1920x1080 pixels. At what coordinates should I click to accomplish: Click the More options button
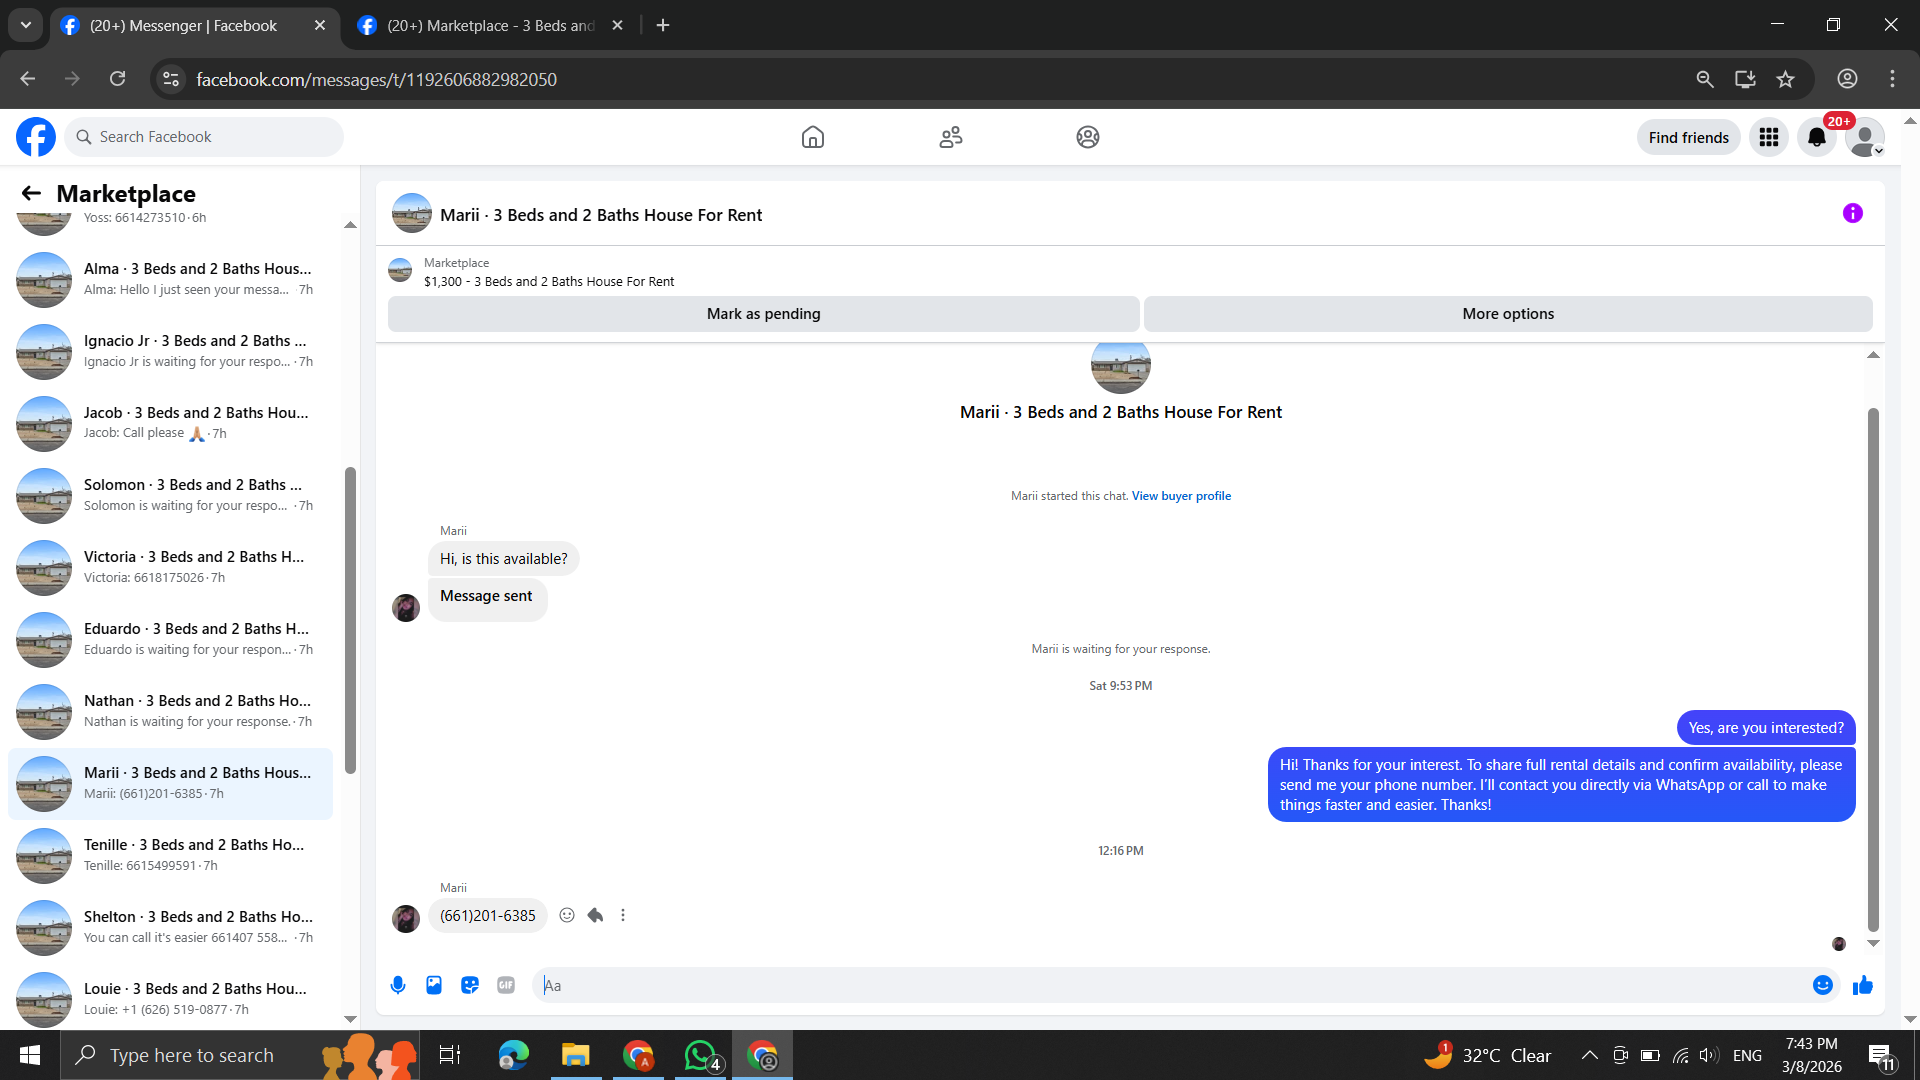(x=1507, y=314)
